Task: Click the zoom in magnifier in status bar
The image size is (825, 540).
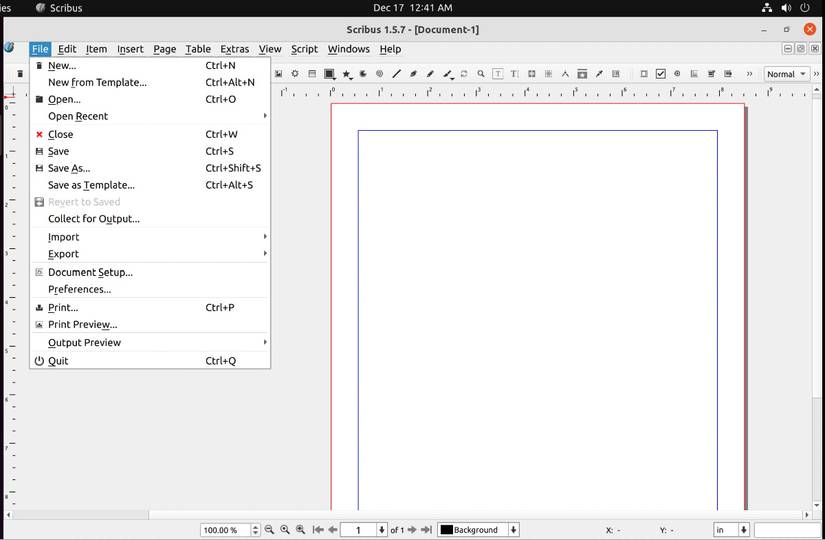Action: pos(300,529)
